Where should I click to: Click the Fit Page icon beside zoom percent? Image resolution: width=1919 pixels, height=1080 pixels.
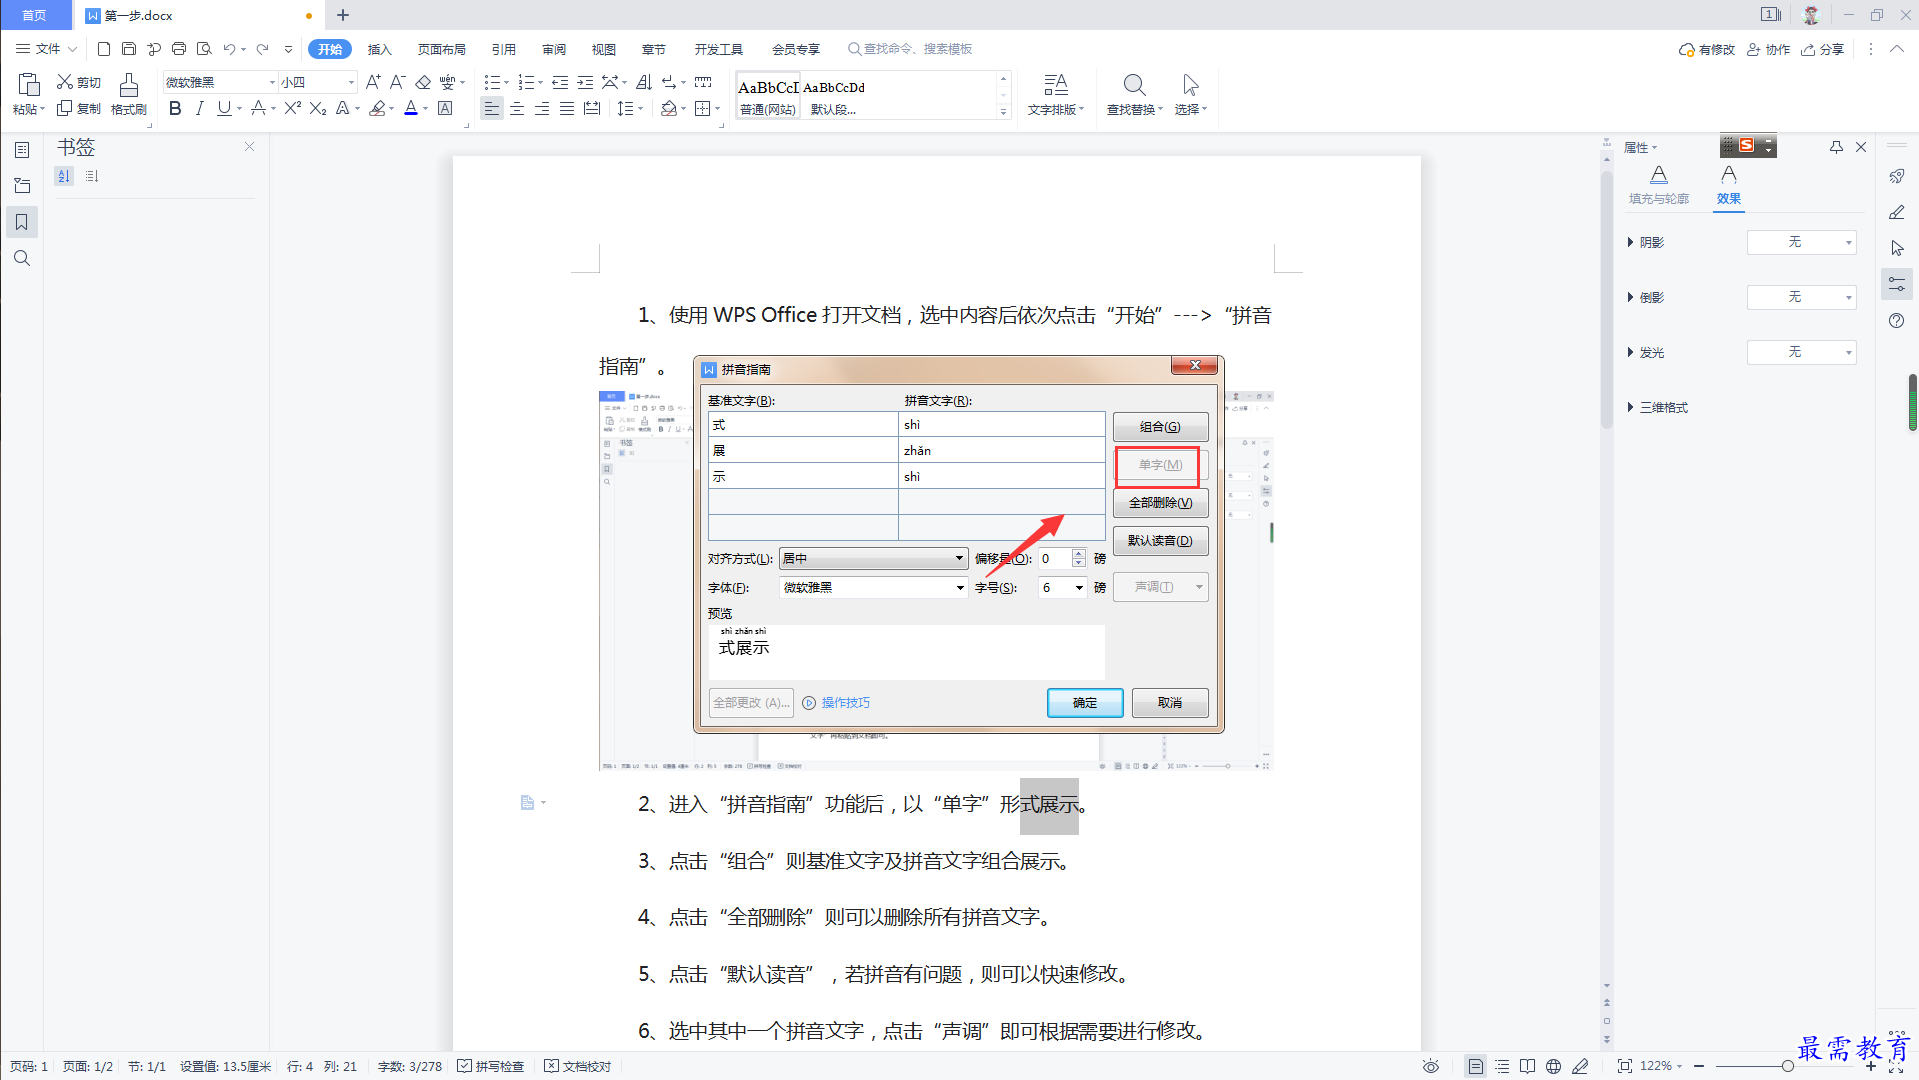(1625, 1066)
